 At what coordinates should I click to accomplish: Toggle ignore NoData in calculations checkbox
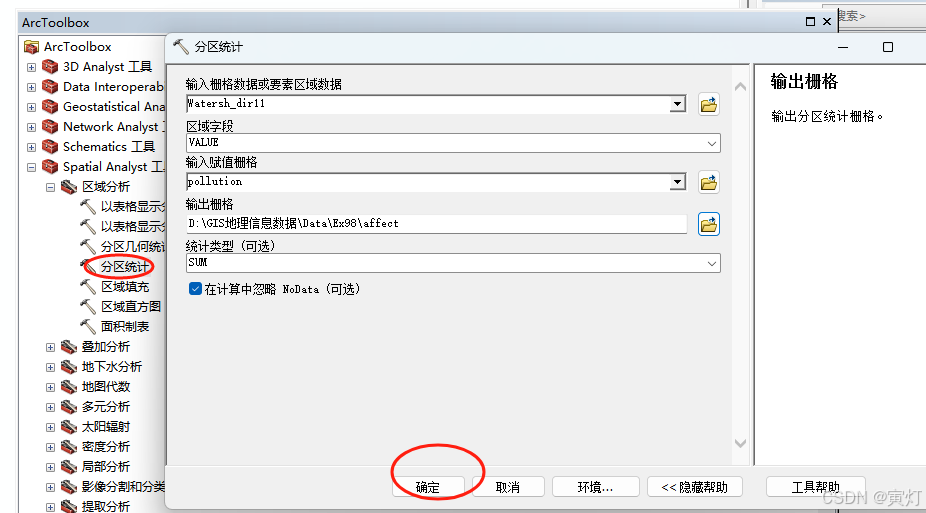195,289
